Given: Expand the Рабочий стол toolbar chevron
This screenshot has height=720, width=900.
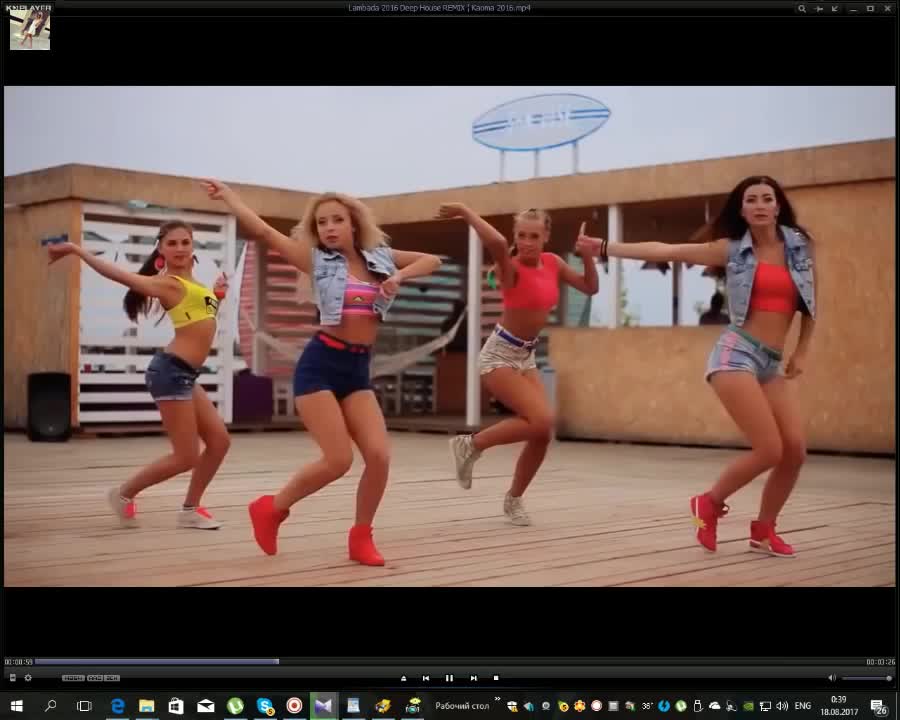Looking at the screenshot, I should 497,701.
